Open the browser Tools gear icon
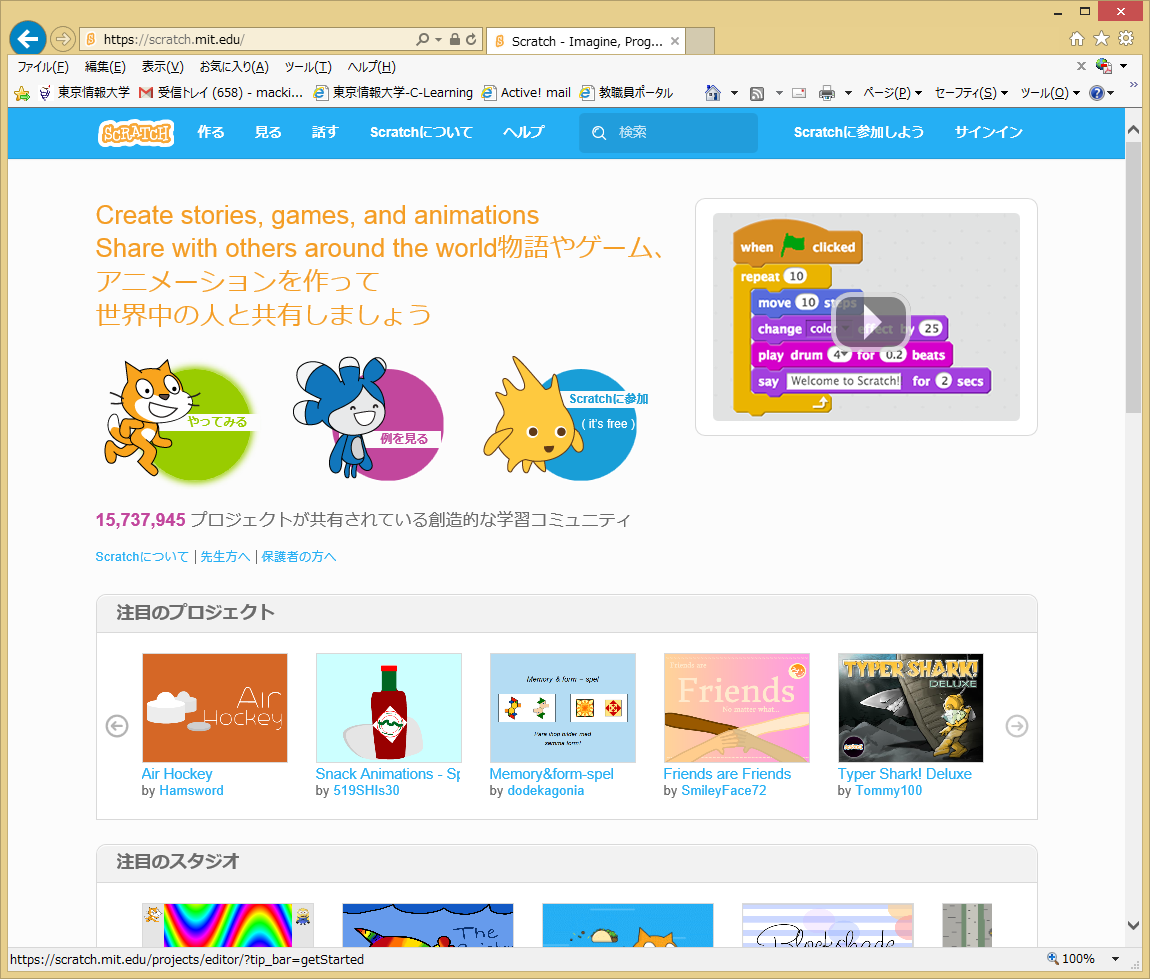The width and height of the screenshot is (1150, 979). coord(1126,38)
